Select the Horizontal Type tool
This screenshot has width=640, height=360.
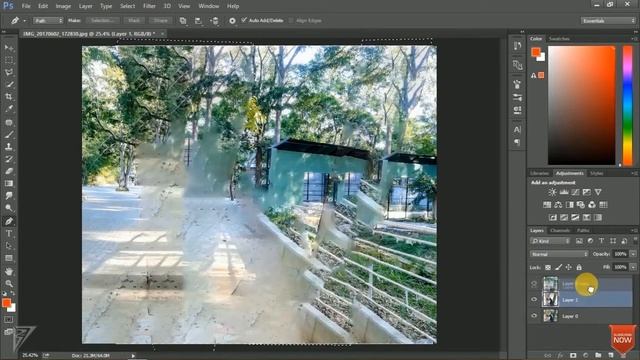[9, 233]
